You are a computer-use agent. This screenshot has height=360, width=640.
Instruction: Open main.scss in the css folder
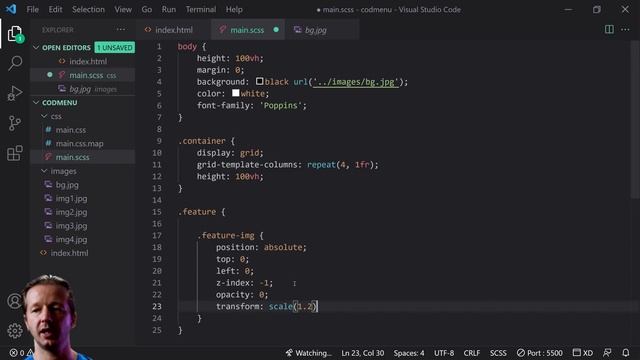coord(83,157)
